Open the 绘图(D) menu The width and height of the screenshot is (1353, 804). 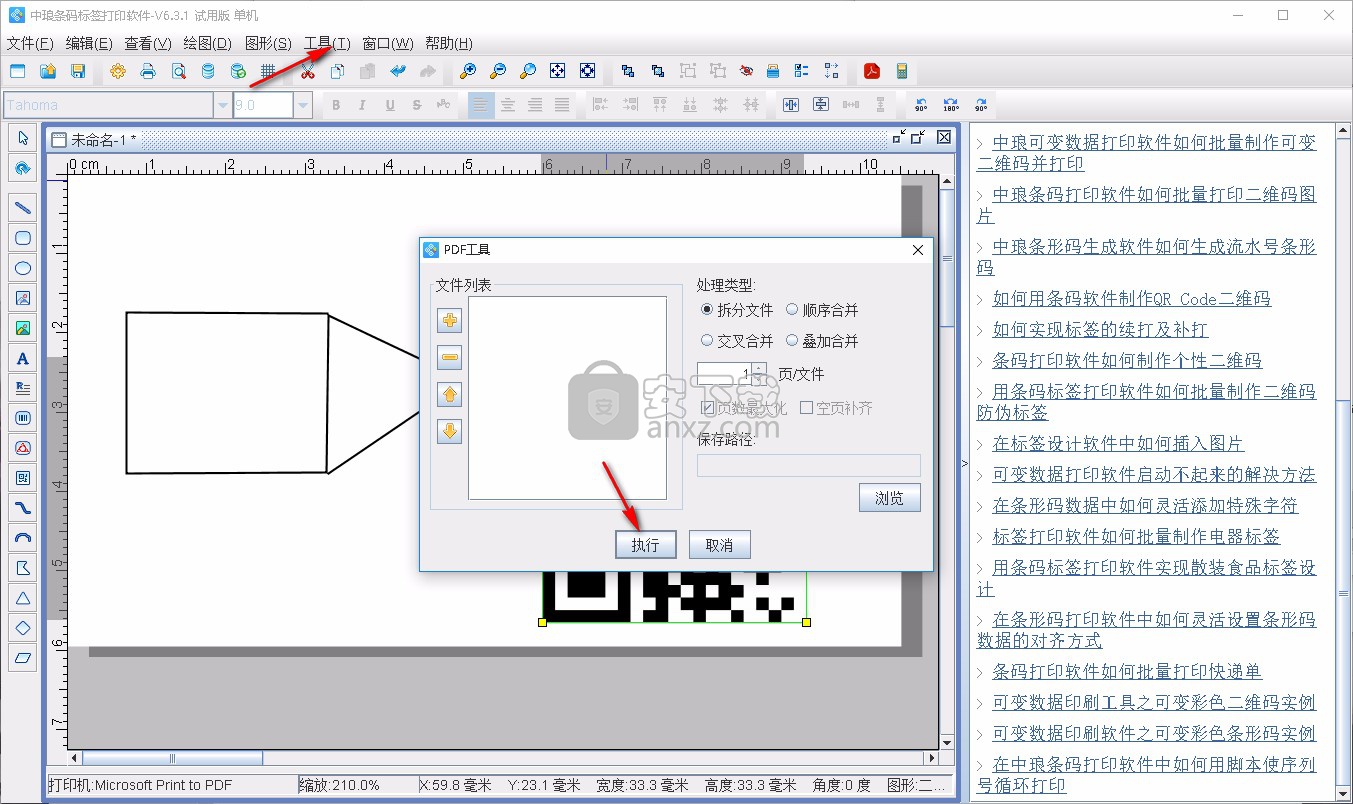pos(207,43)
